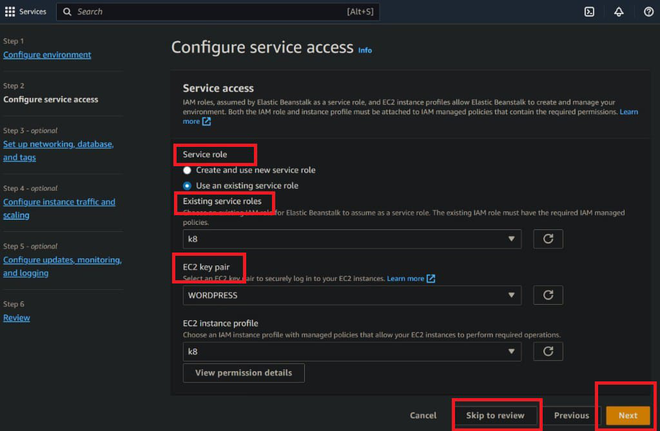Screen dimensions: 660x431
Task: Click the Next button
Action: [x=627, y=415]
